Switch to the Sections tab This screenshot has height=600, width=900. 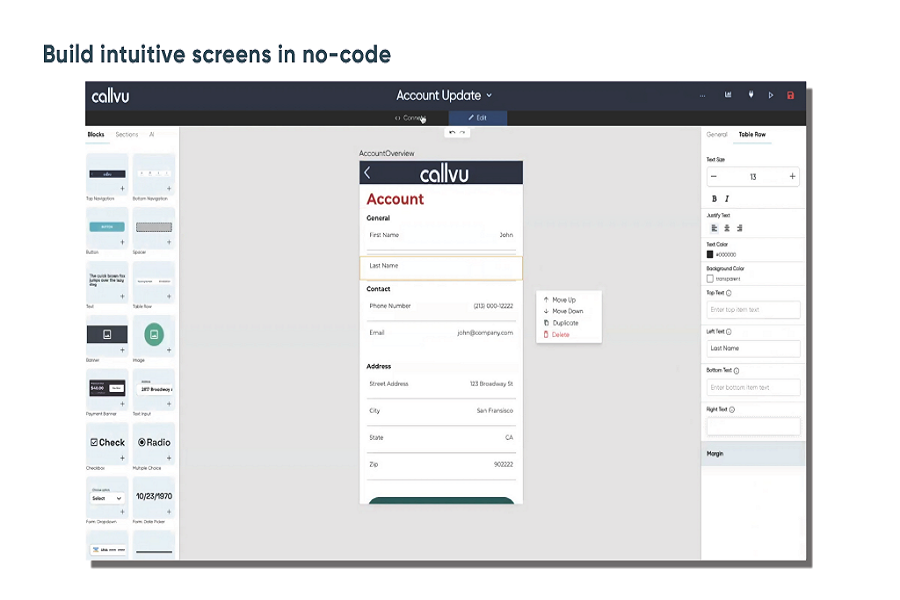tap(127, 134)
